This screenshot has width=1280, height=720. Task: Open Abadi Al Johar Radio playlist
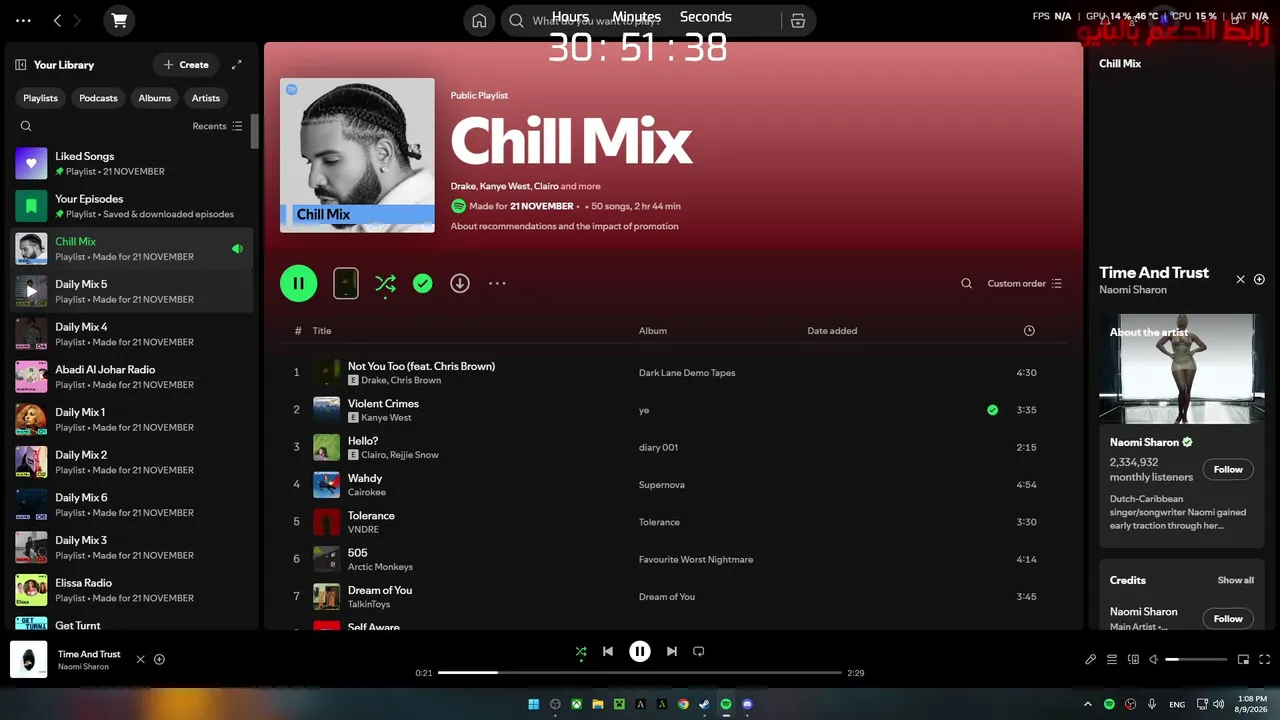(131, 376)
